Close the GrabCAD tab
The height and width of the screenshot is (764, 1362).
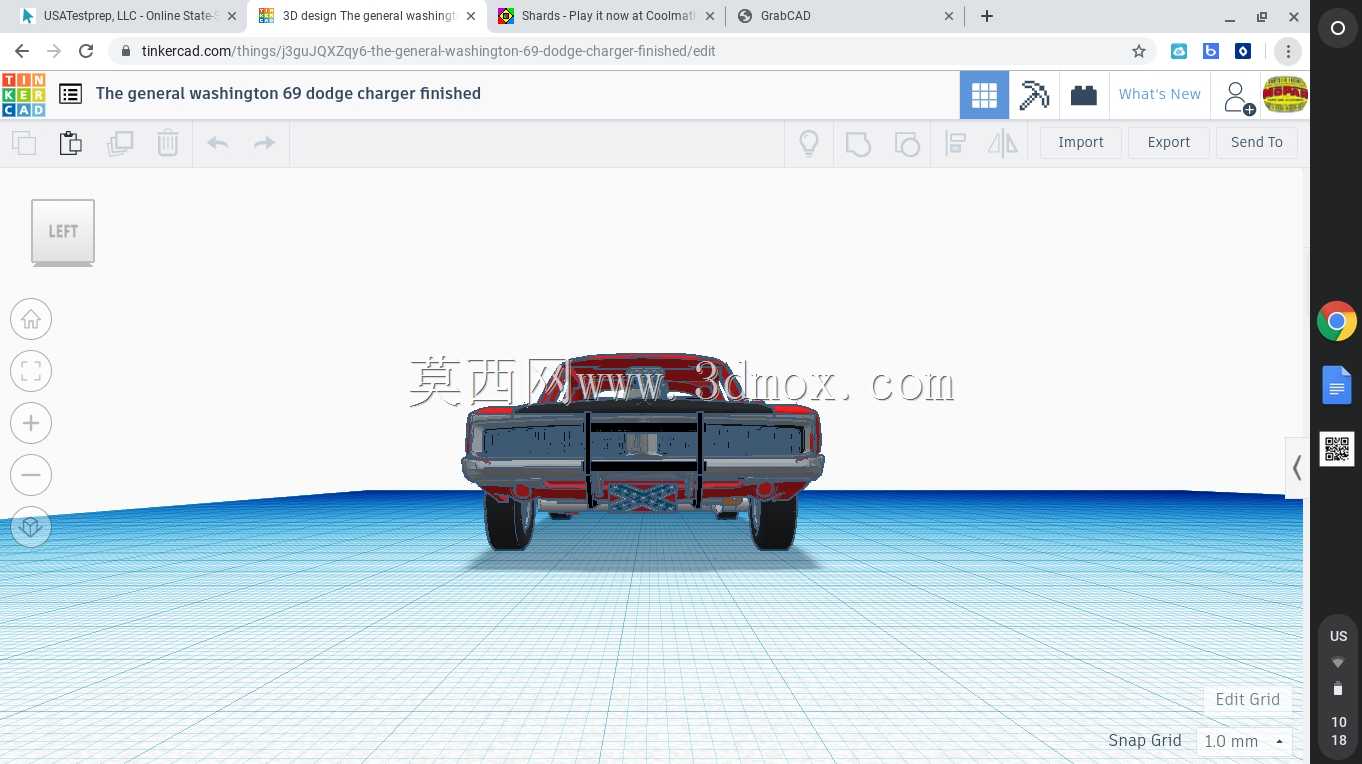point(949,16)
